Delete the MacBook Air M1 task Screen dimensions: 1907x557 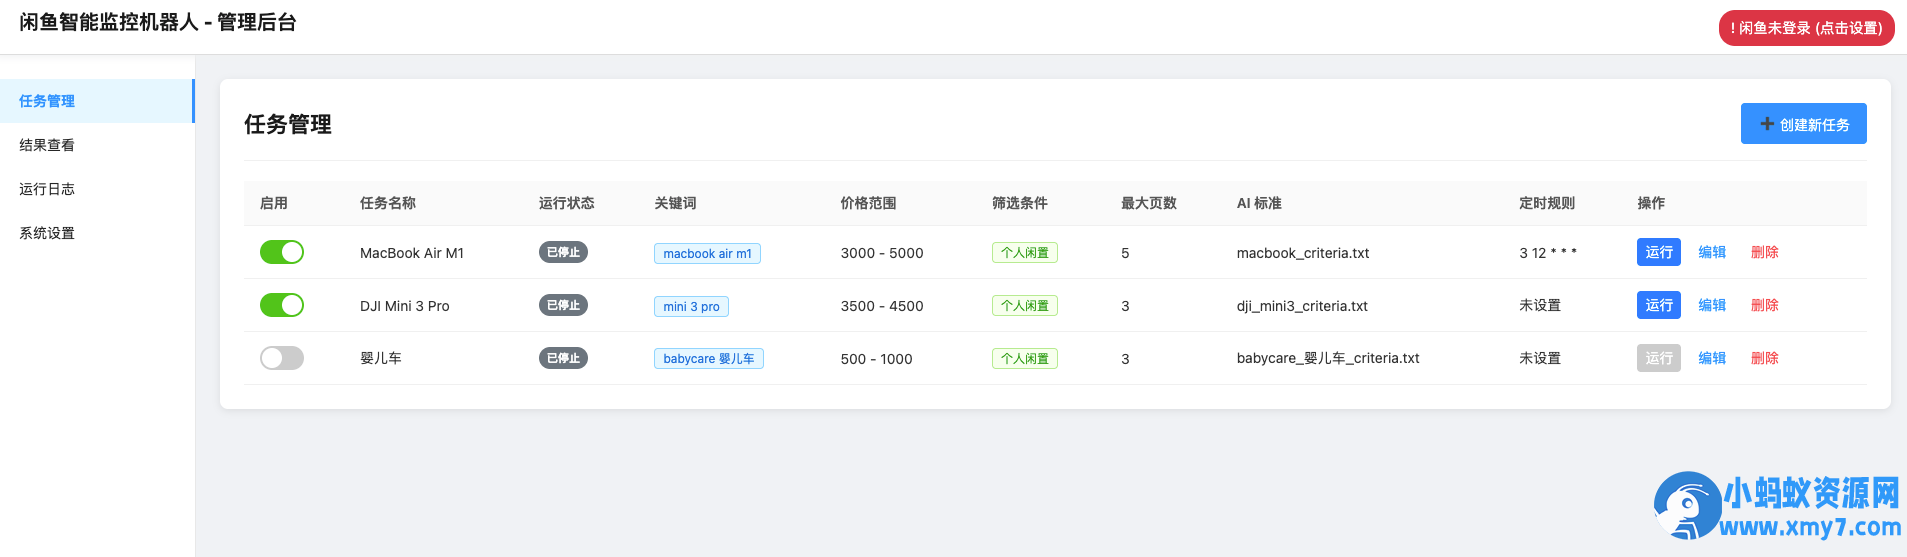click(x=1765, y=252)
